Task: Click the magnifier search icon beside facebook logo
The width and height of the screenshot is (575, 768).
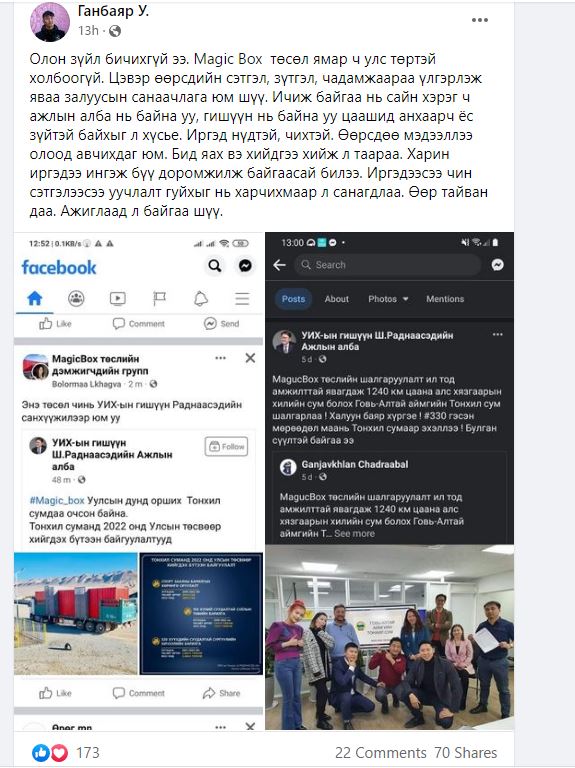Action: (215, 265)
